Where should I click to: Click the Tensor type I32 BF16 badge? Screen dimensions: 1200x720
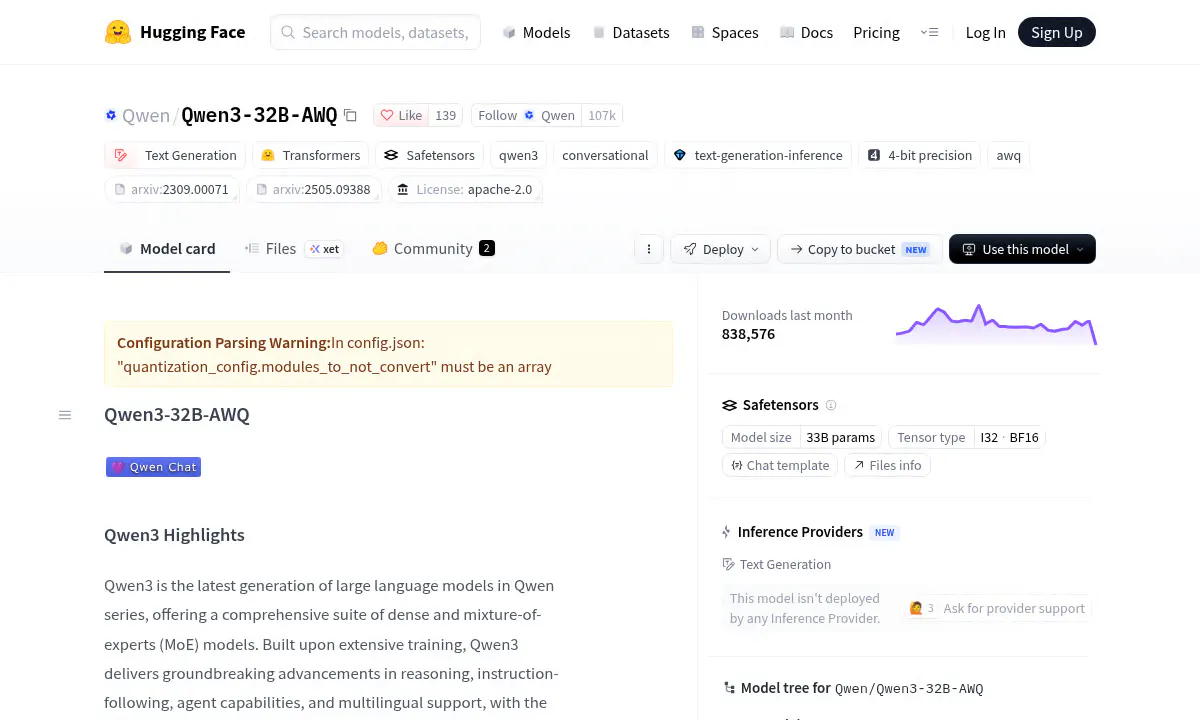(x=967, y=437)
